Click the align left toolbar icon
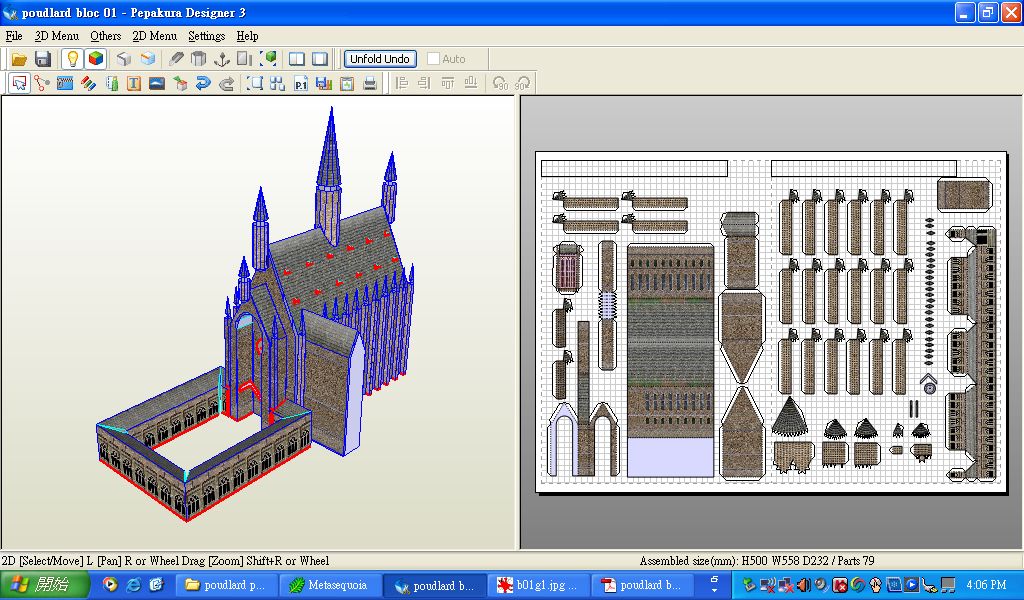 tap(402, 84)
